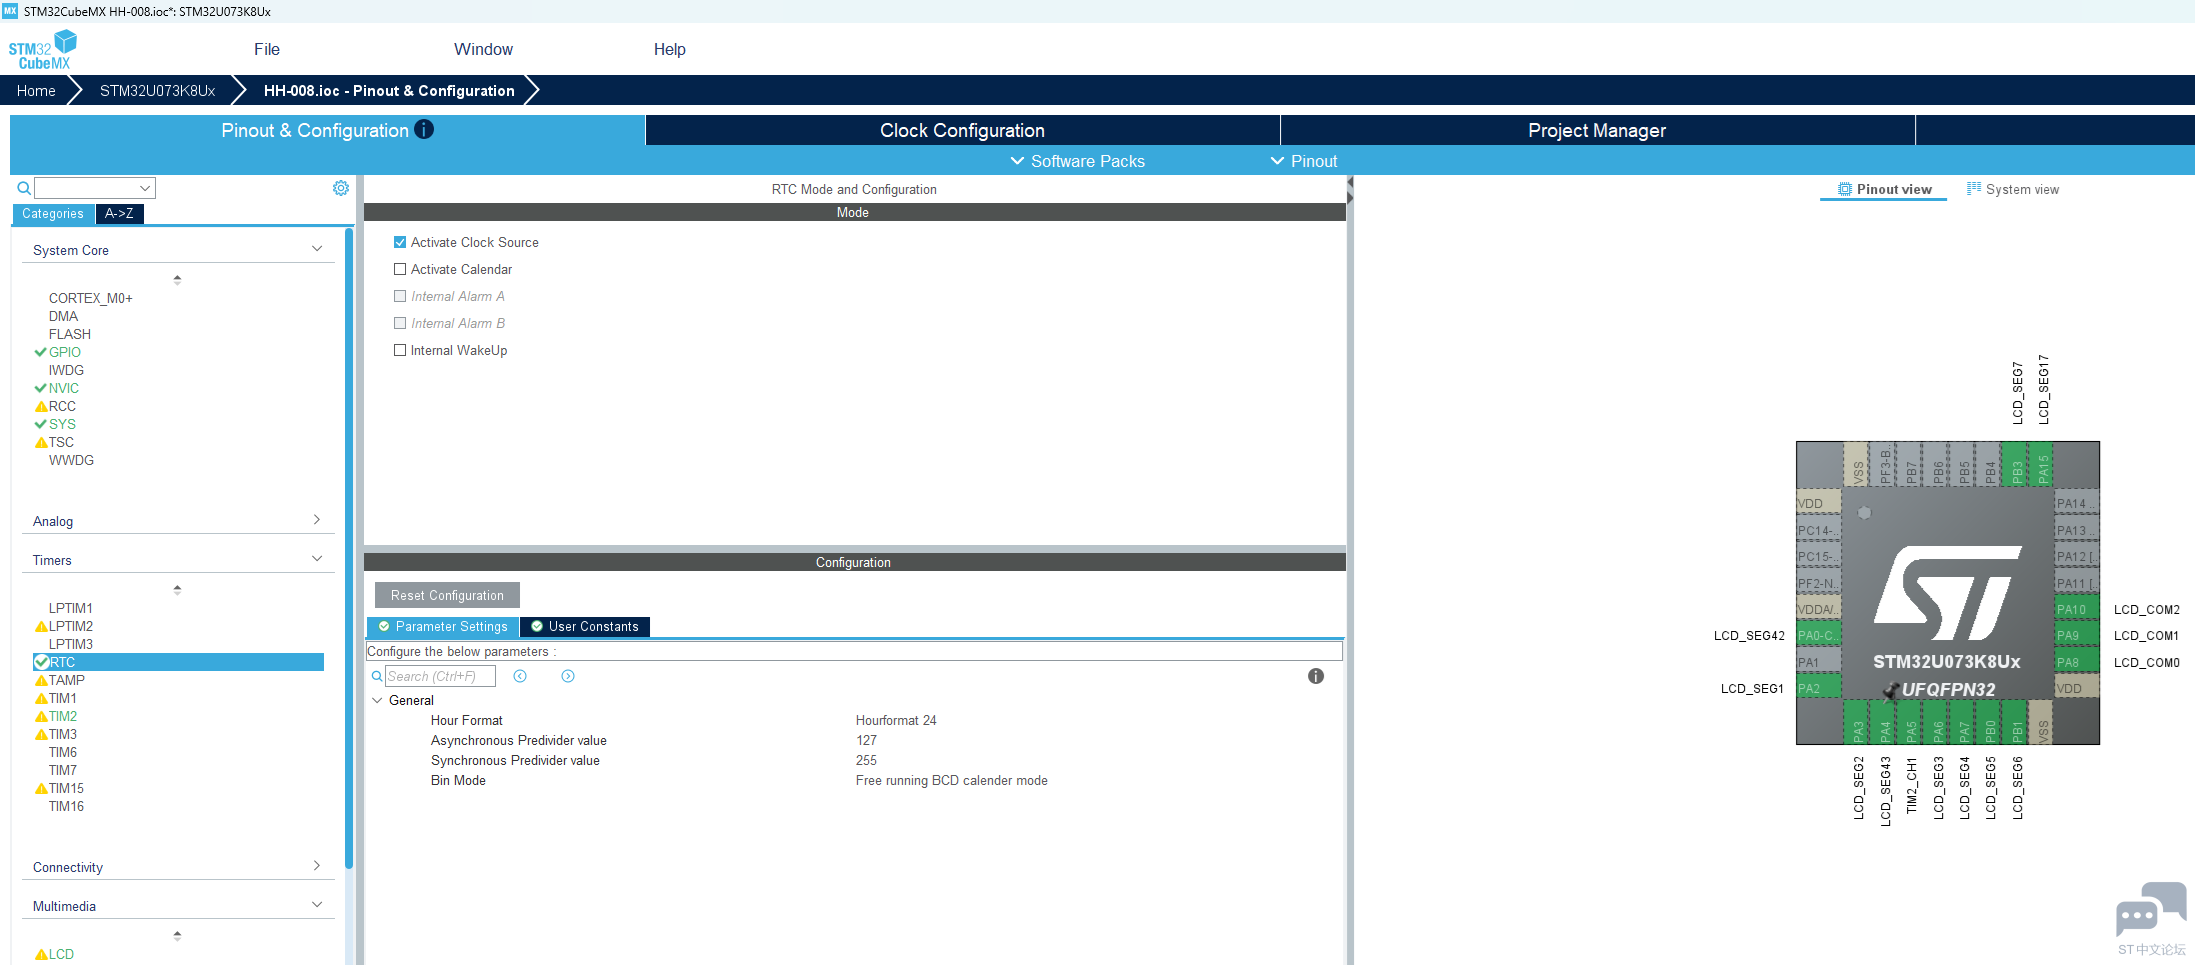Viewport: 2195px width, 965px height.
Task: Select grey pin PA1 on the chip
Action: coord(1819,662)
